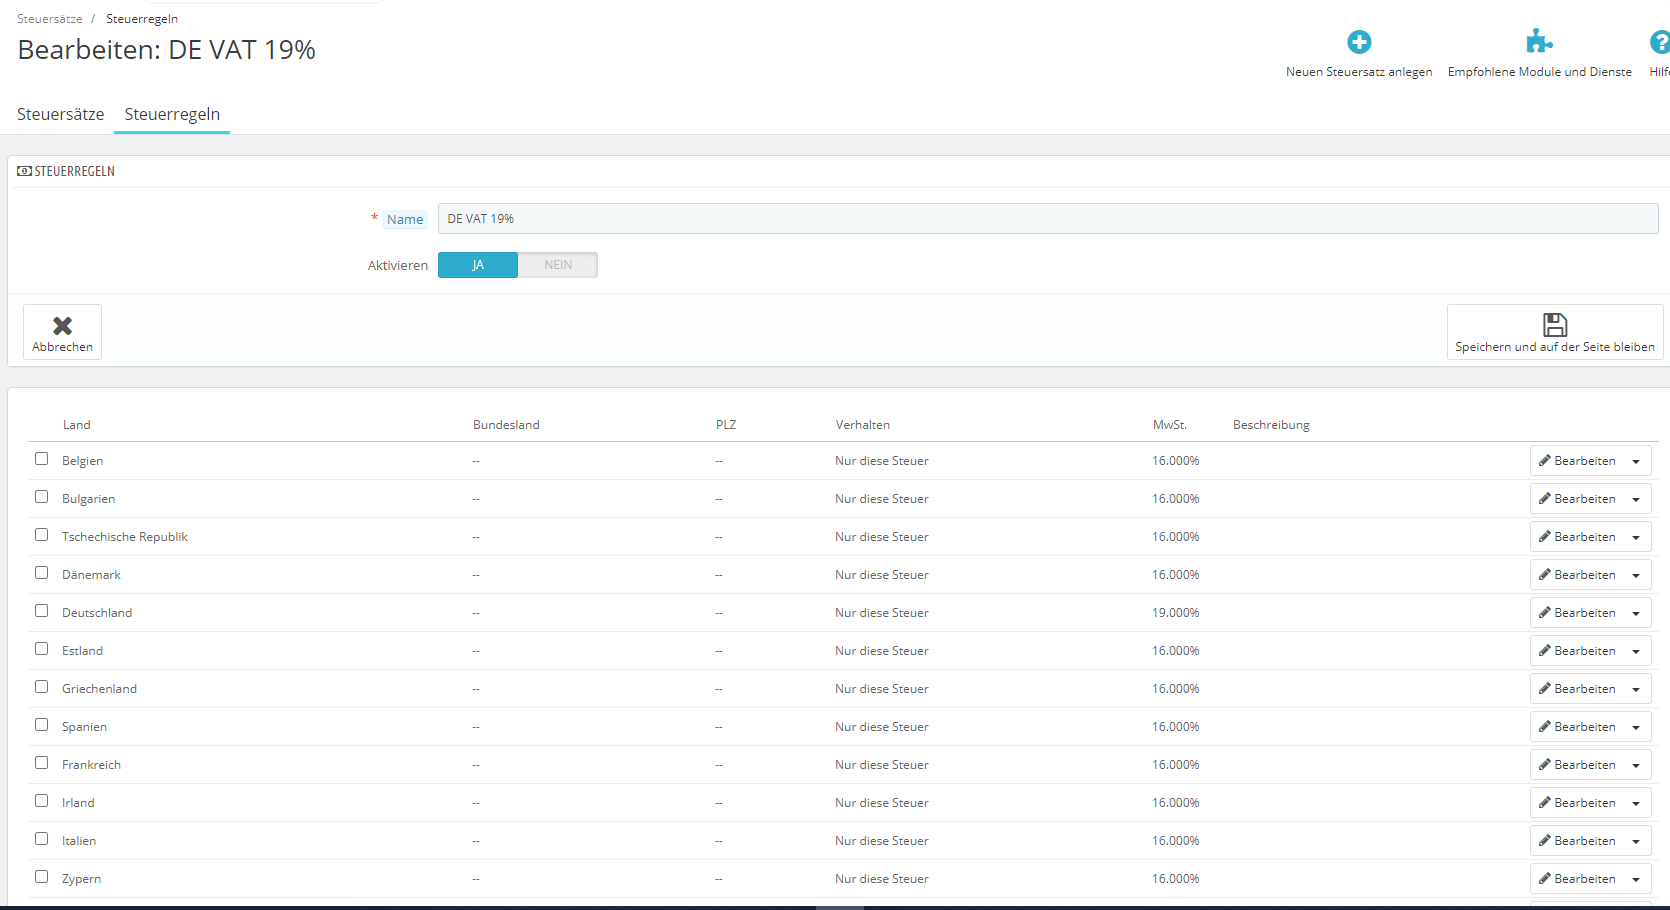Edit the Deutschland tax rule

(x=1577, y=613)
